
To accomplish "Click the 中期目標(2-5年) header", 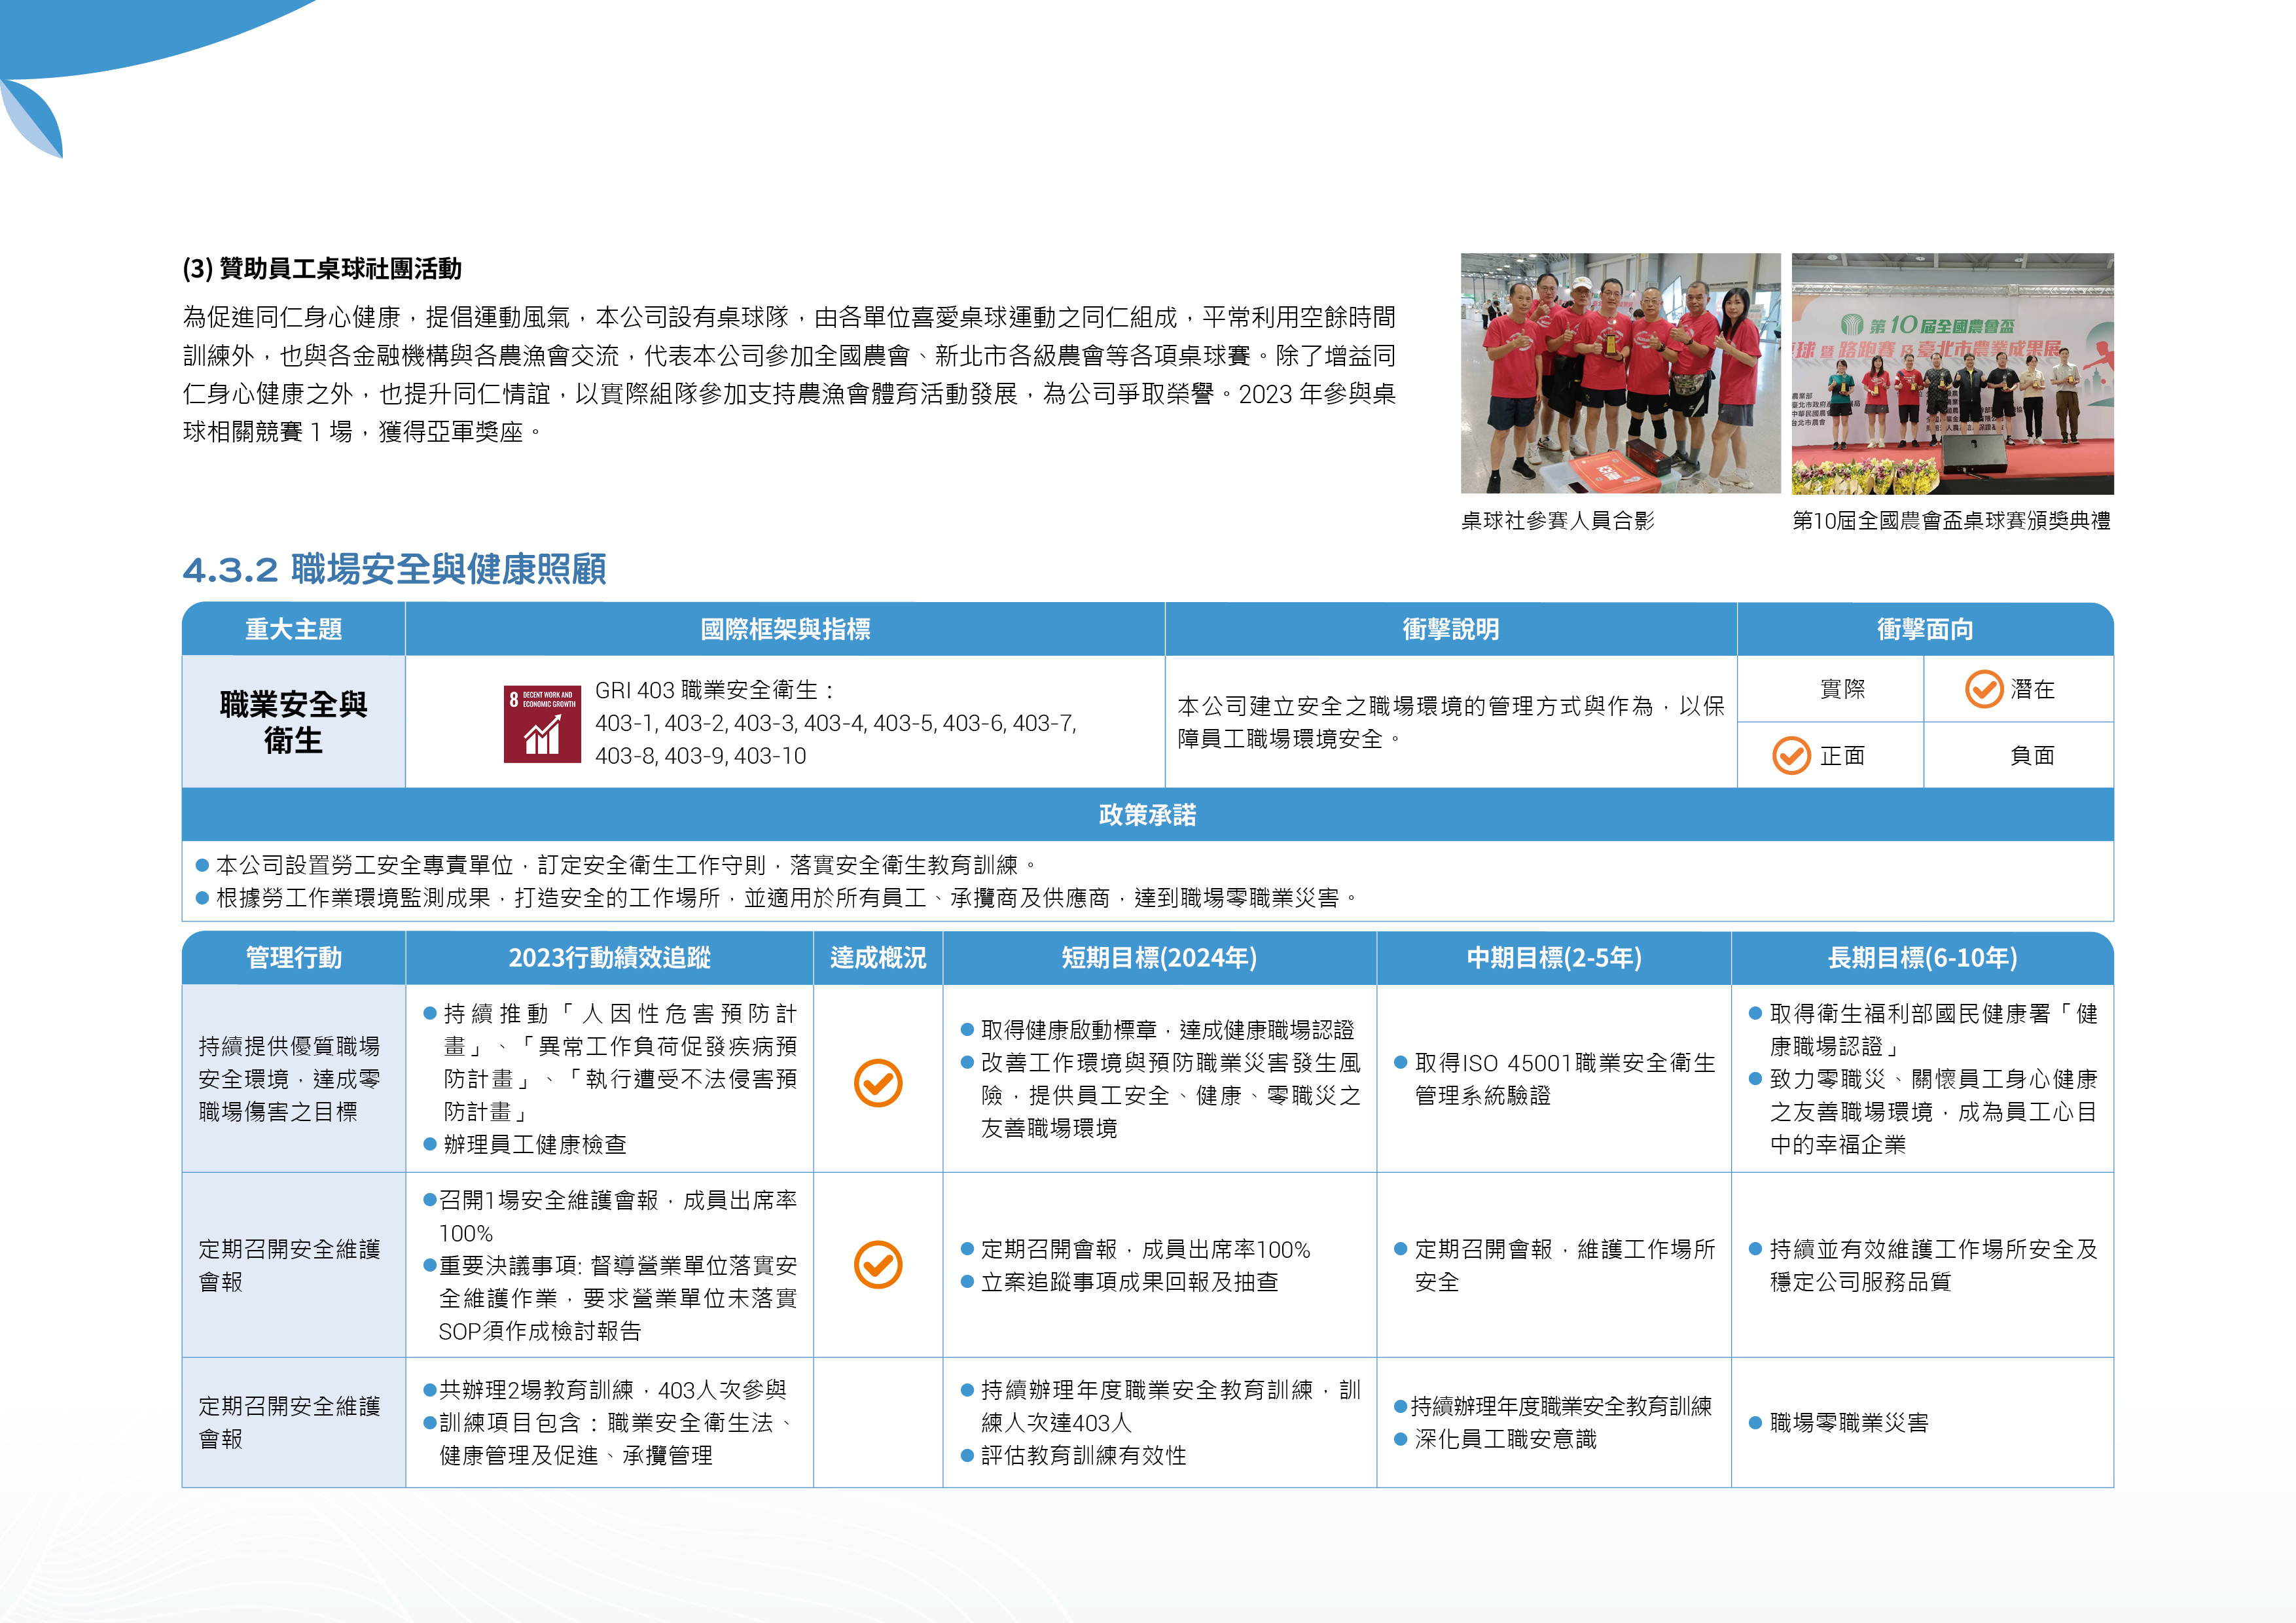I will point(1554,958).
